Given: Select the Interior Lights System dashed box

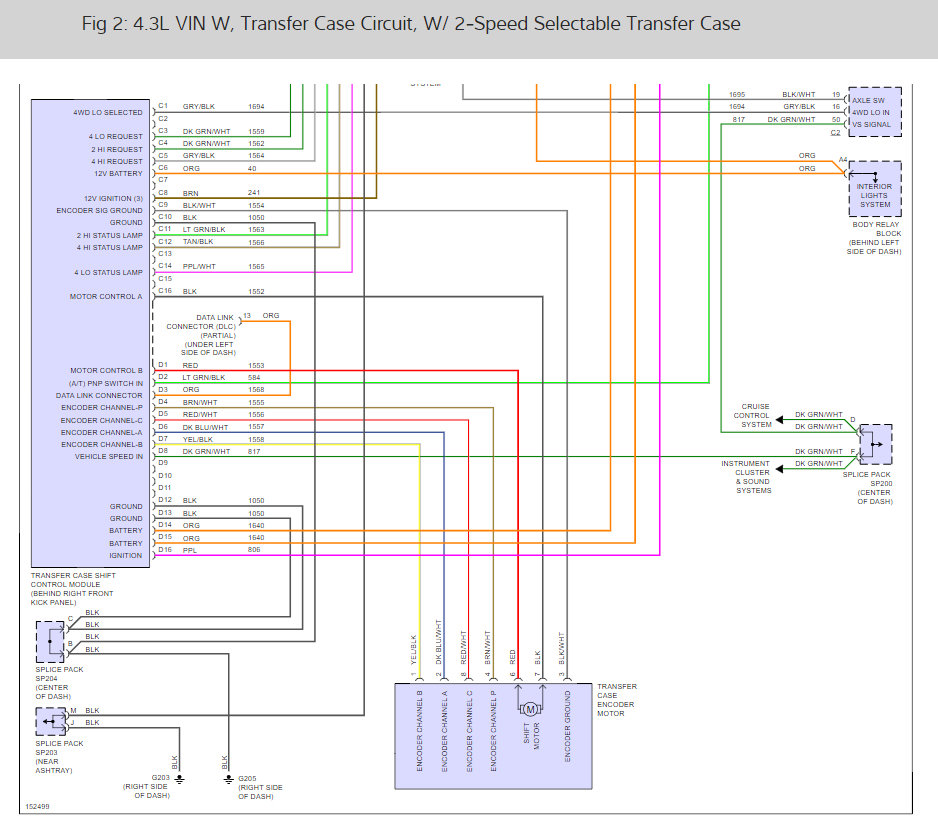Looking at the screenshot, I should click(x=875, y=189).
